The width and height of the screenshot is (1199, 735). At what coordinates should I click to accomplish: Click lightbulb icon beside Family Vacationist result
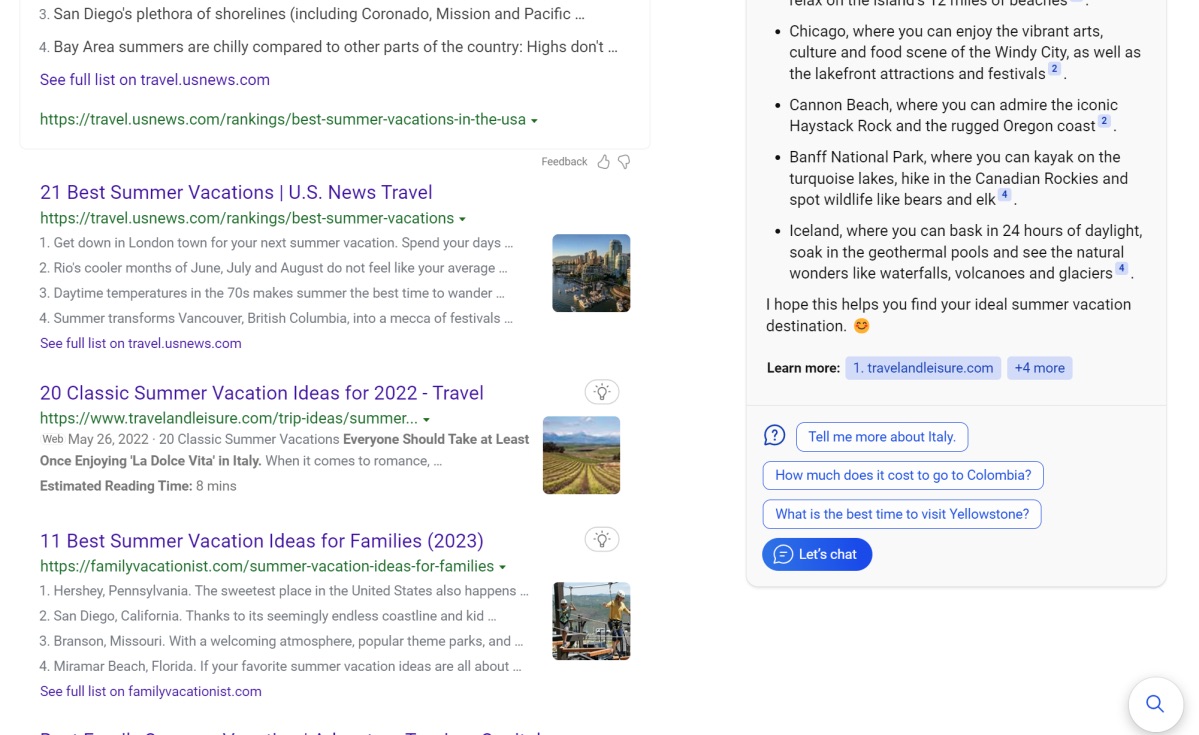(602, 540)
